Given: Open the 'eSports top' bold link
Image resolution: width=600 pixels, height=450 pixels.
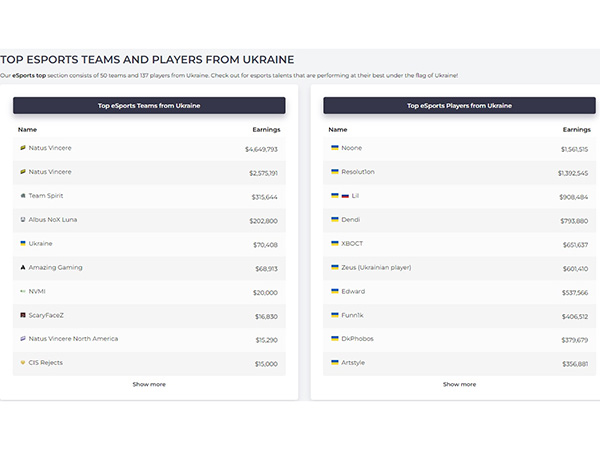Looking at the screenshot, I should pos(29,76).
